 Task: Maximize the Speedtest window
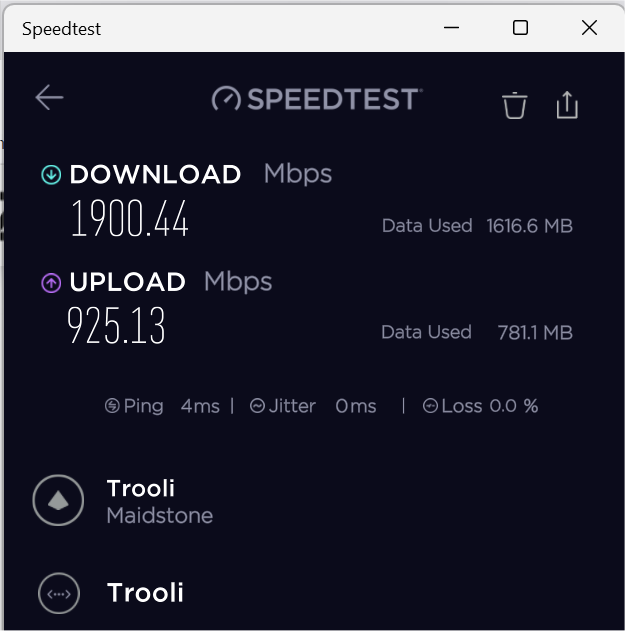pos(520,28)
